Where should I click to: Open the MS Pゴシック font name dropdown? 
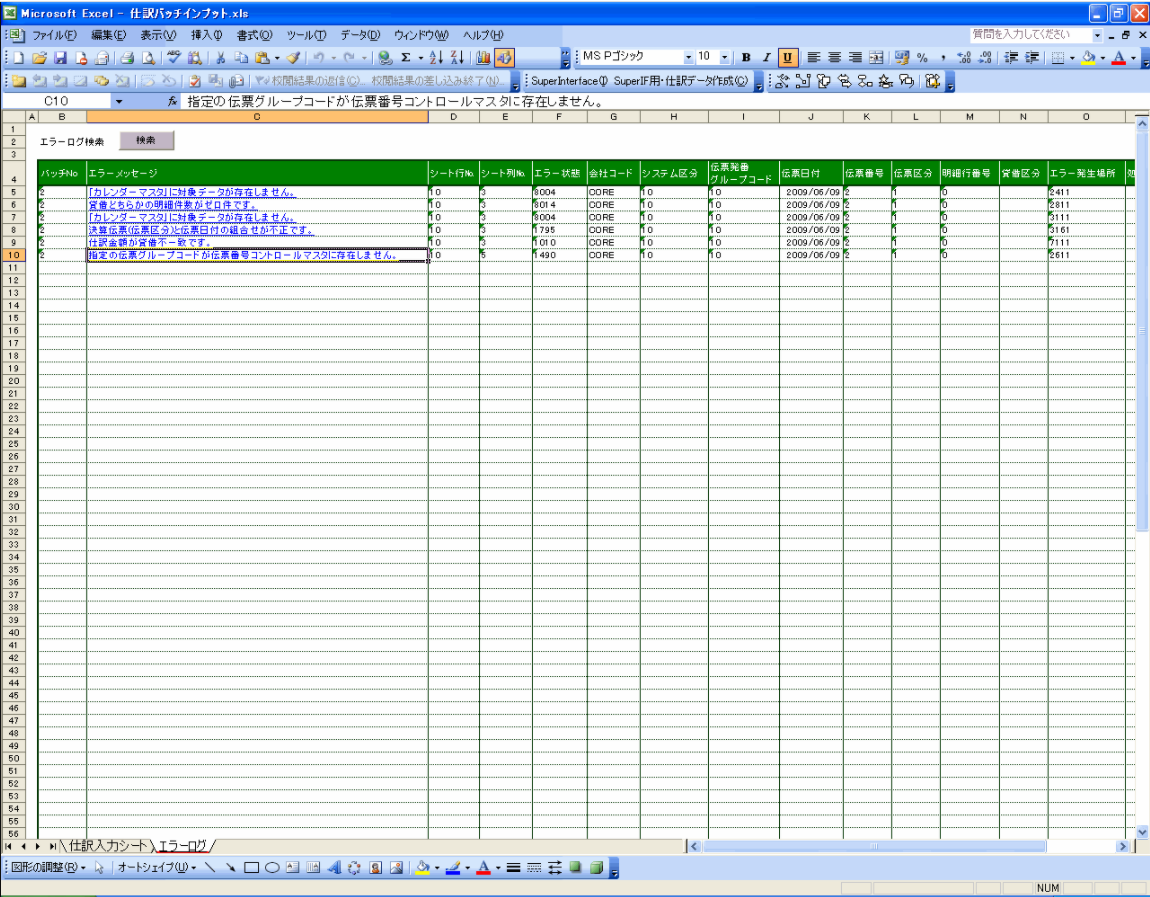tap(688, 58)
